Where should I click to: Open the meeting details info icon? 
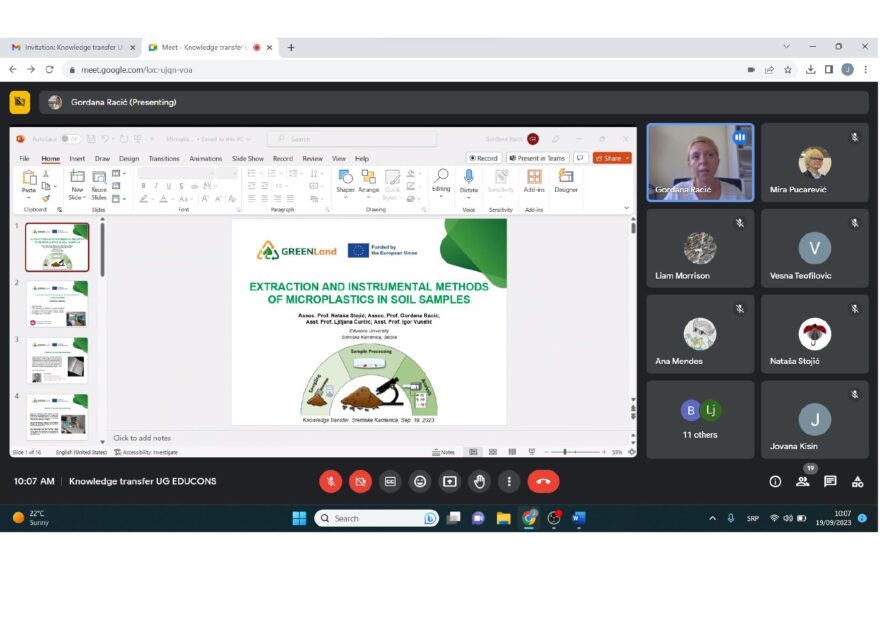point(775,482)
